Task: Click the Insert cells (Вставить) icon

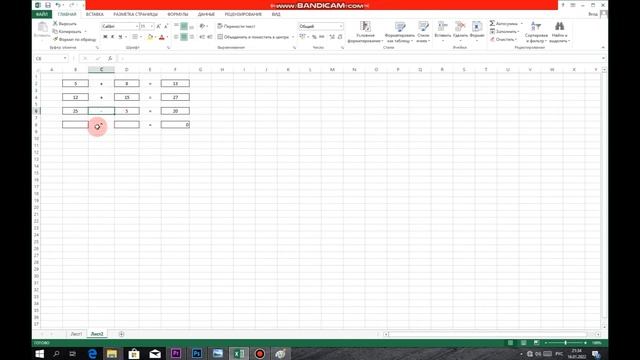Action: pos(442,27)
